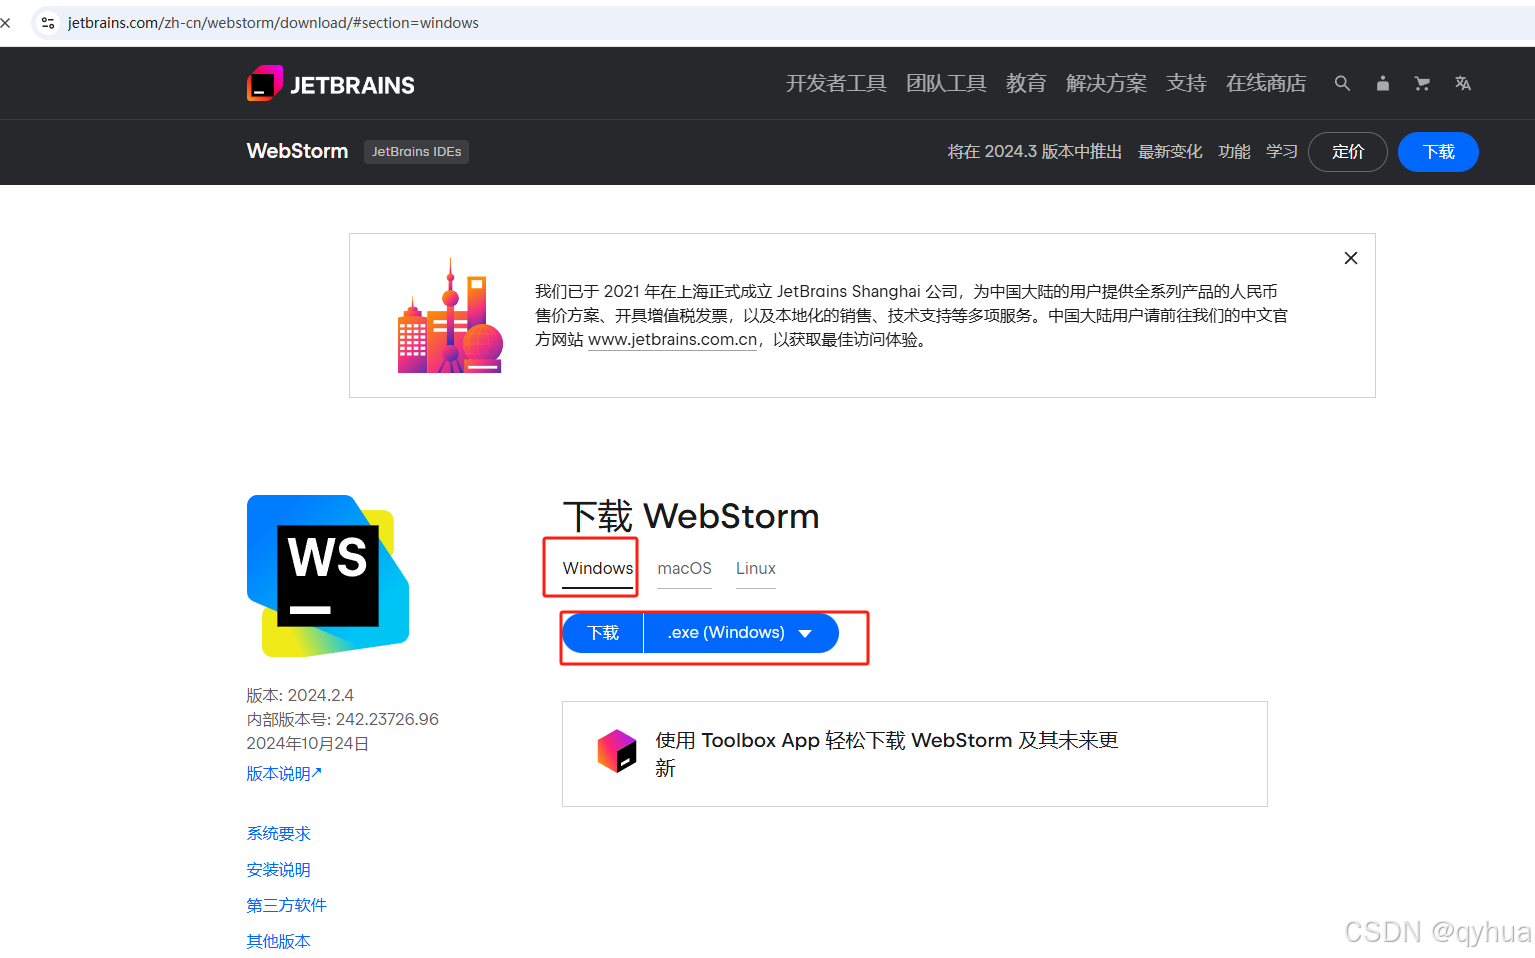The height and width of the screenshot is (958, 1535).
Task: Open the 解决方案 menu
Action: 1106,84
